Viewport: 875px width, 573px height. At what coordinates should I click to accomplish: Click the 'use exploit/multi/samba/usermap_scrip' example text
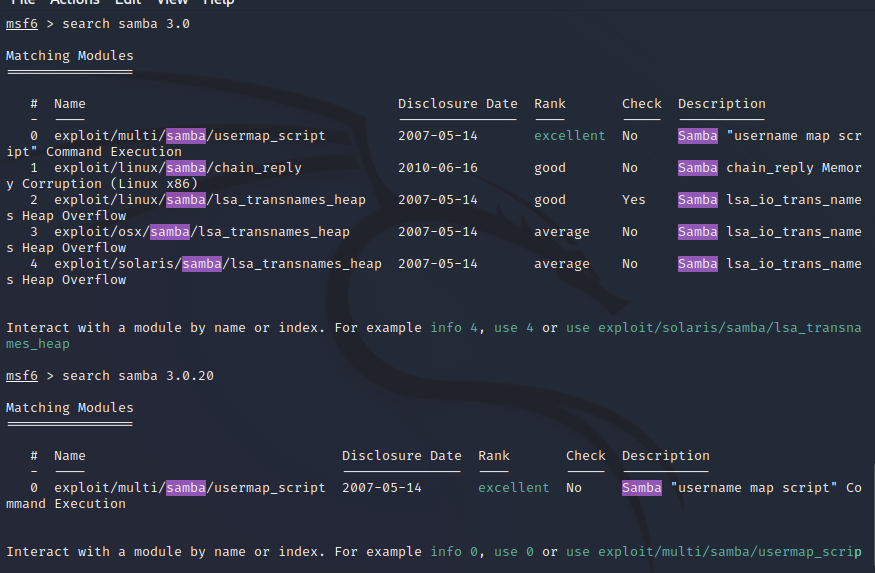[x=714, y=552]
